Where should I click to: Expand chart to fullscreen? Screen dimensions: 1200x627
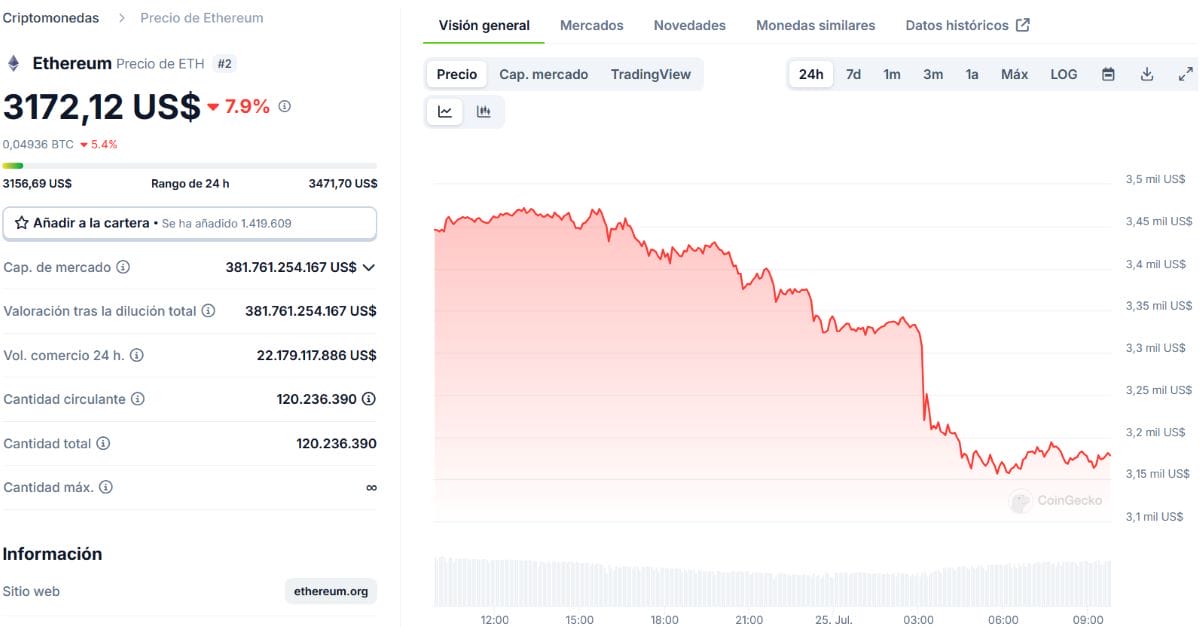[1186, 74]
